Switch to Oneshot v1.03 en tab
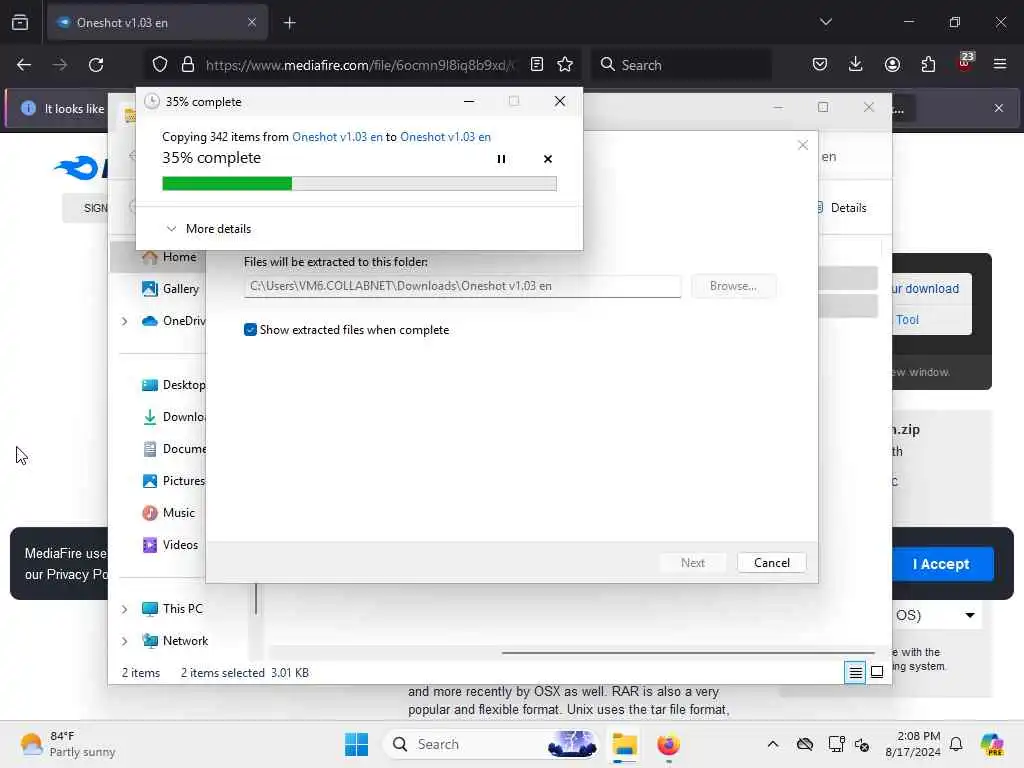1024x768 pixels. coord(157,23)
